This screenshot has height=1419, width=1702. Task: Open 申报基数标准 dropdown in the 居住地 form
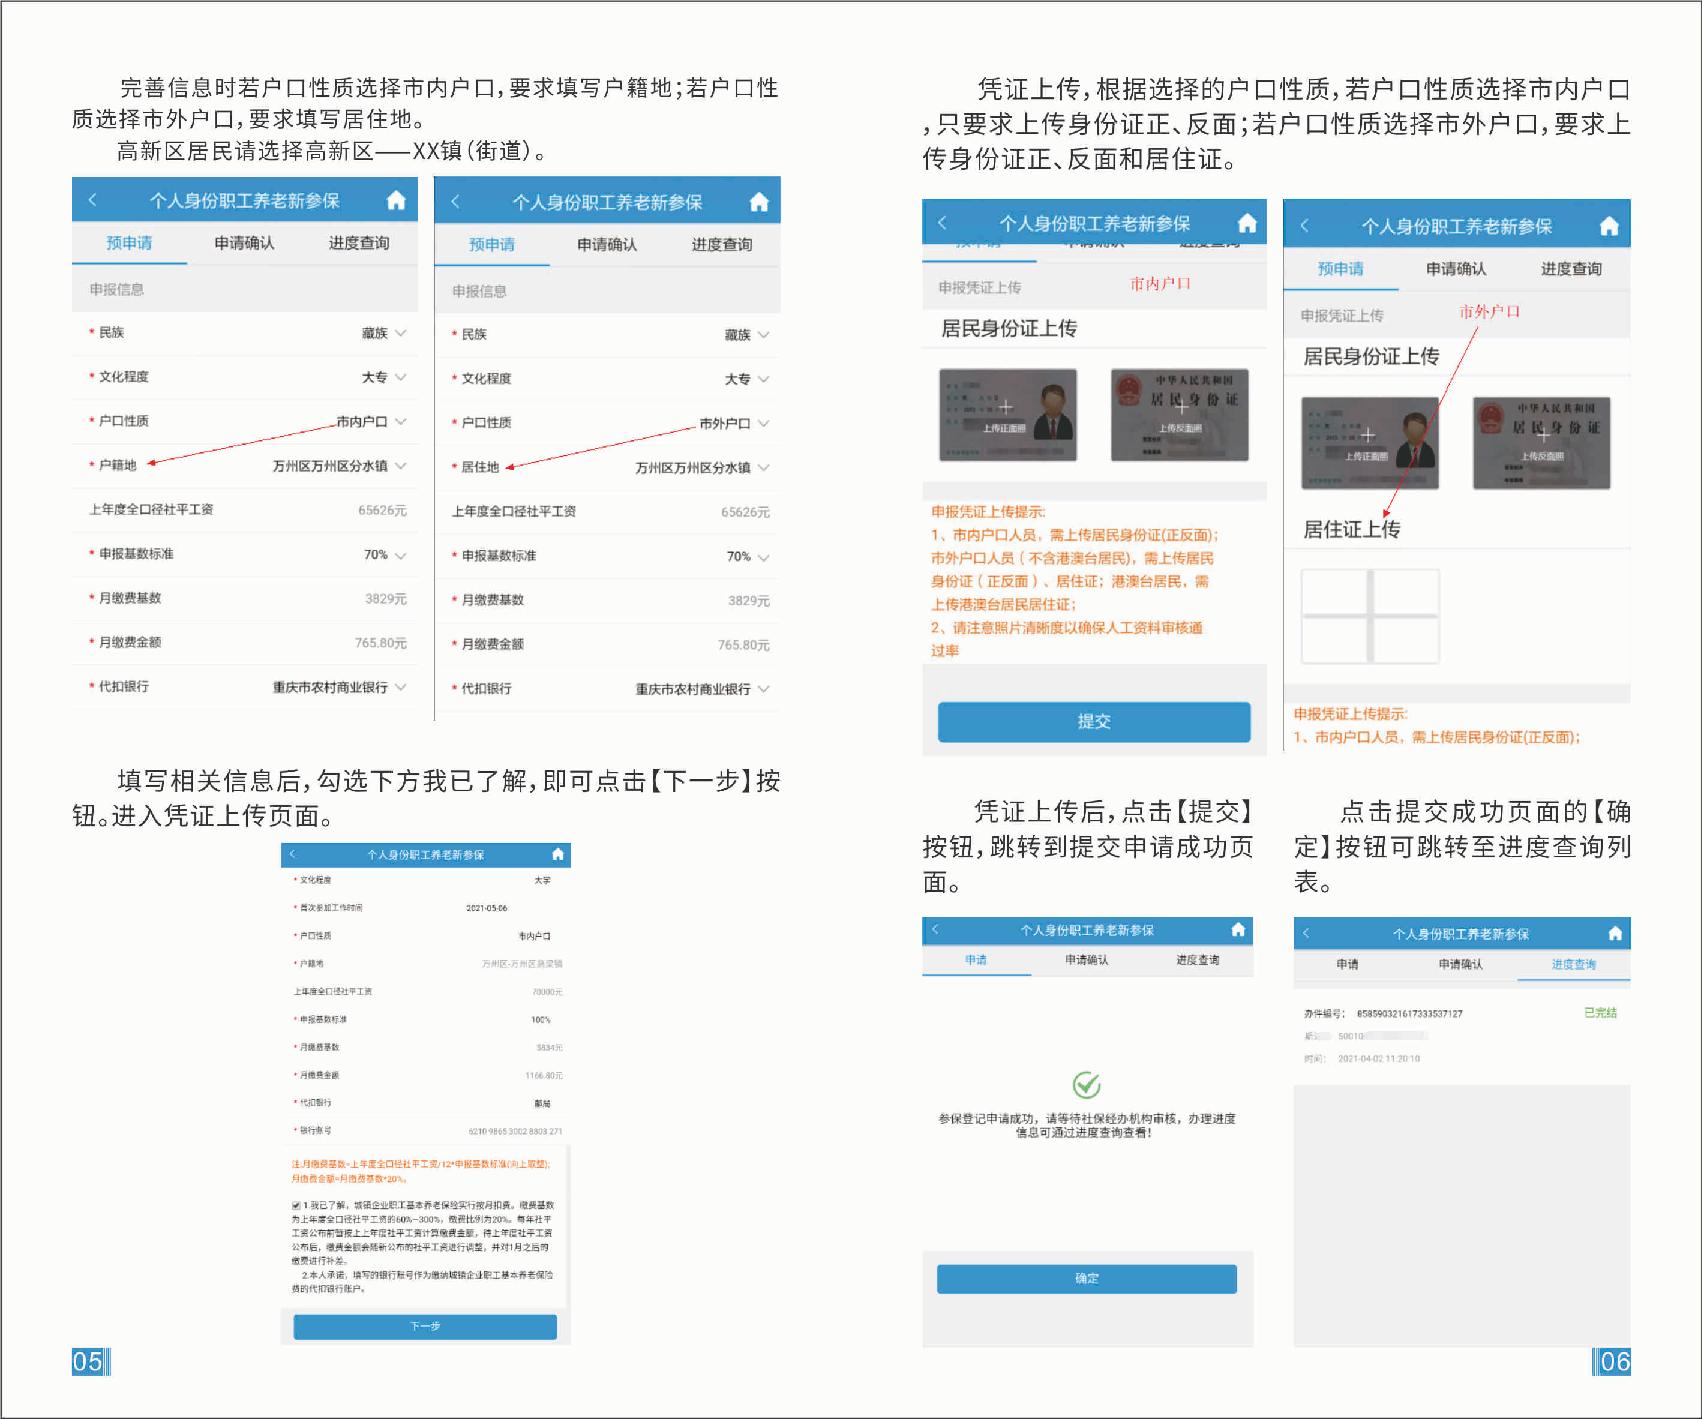point(764,557)
